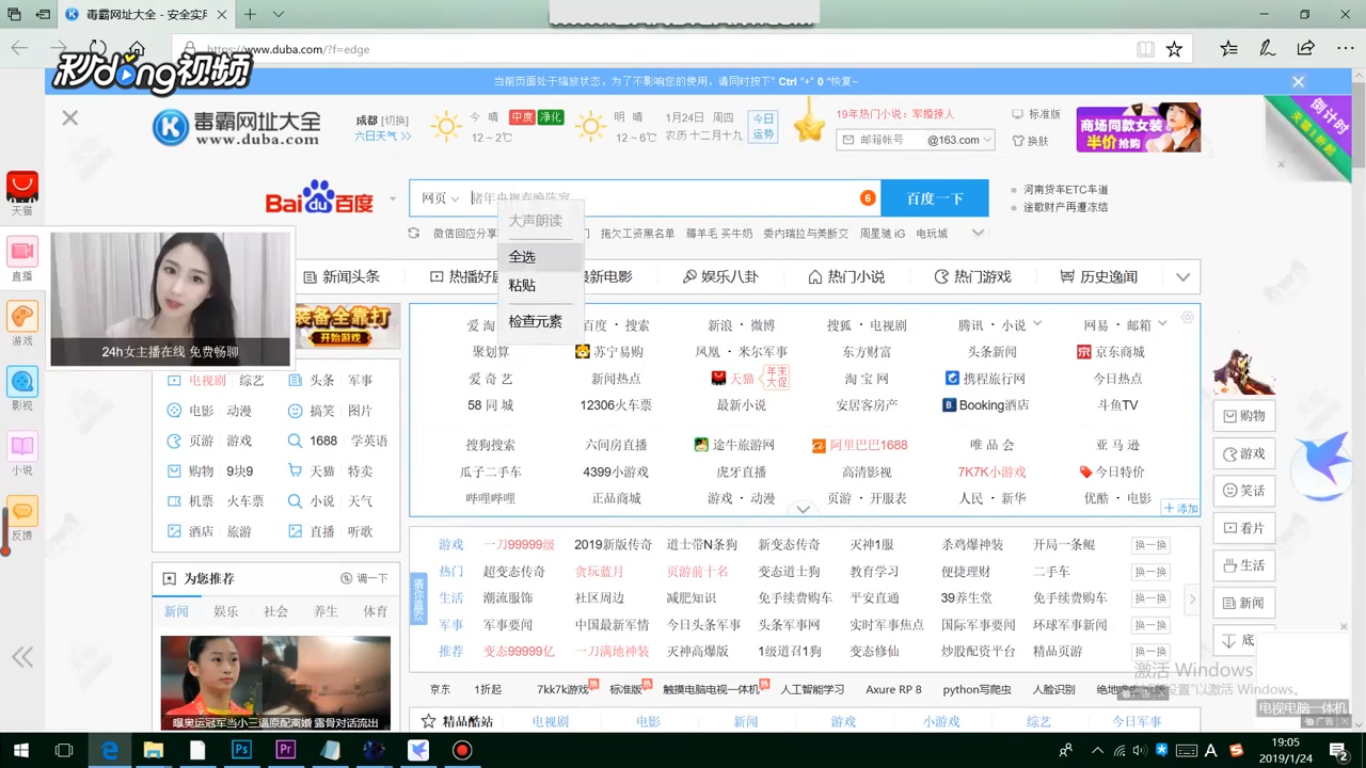This screenshot has height=768, width=1366.
Task: Click the 六日天气 forecast link
Action: (x=382, y=135)
